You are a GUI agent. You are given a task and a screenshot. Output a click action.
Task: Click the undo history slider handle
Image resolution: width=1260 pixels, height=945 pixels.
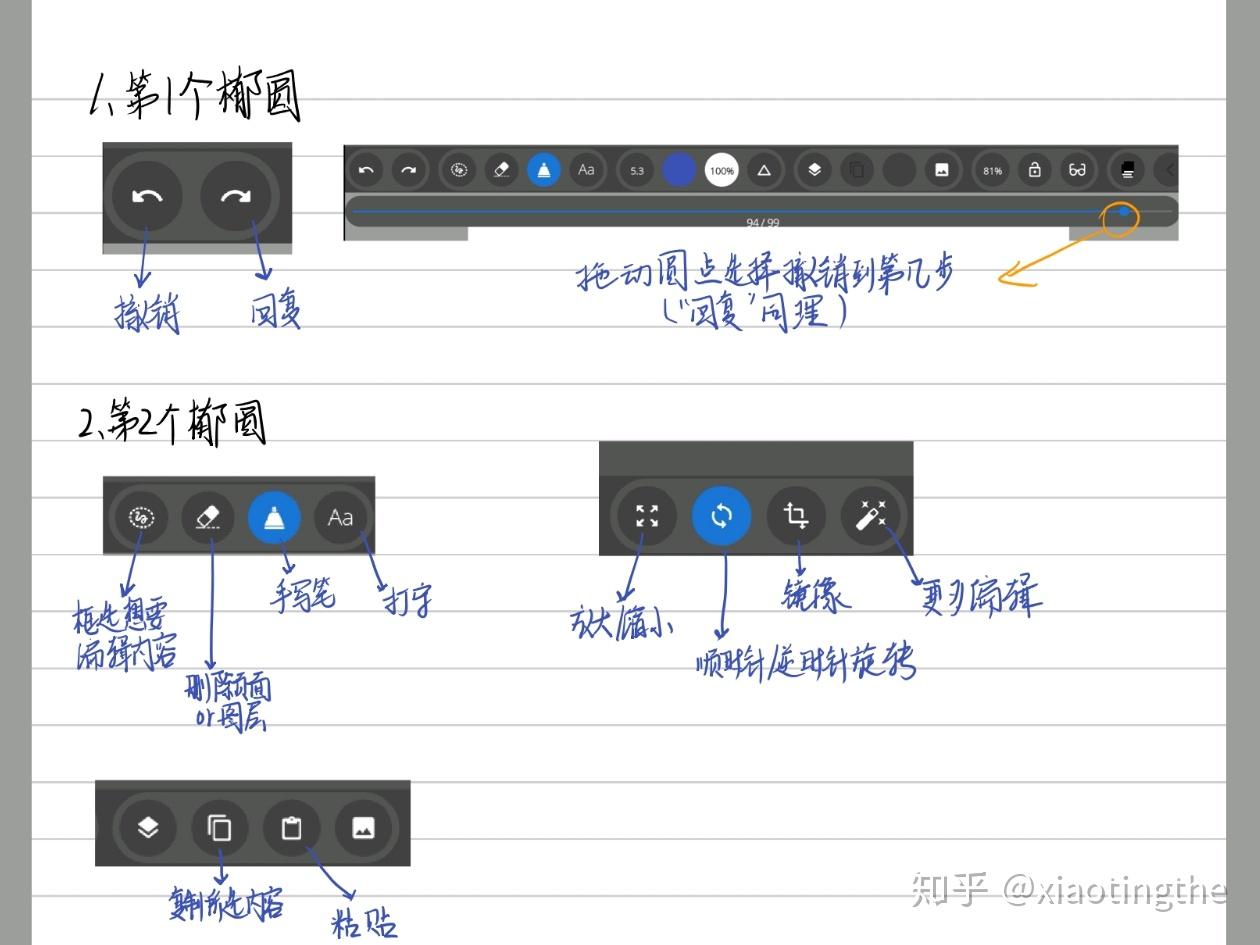[1124, 212]
